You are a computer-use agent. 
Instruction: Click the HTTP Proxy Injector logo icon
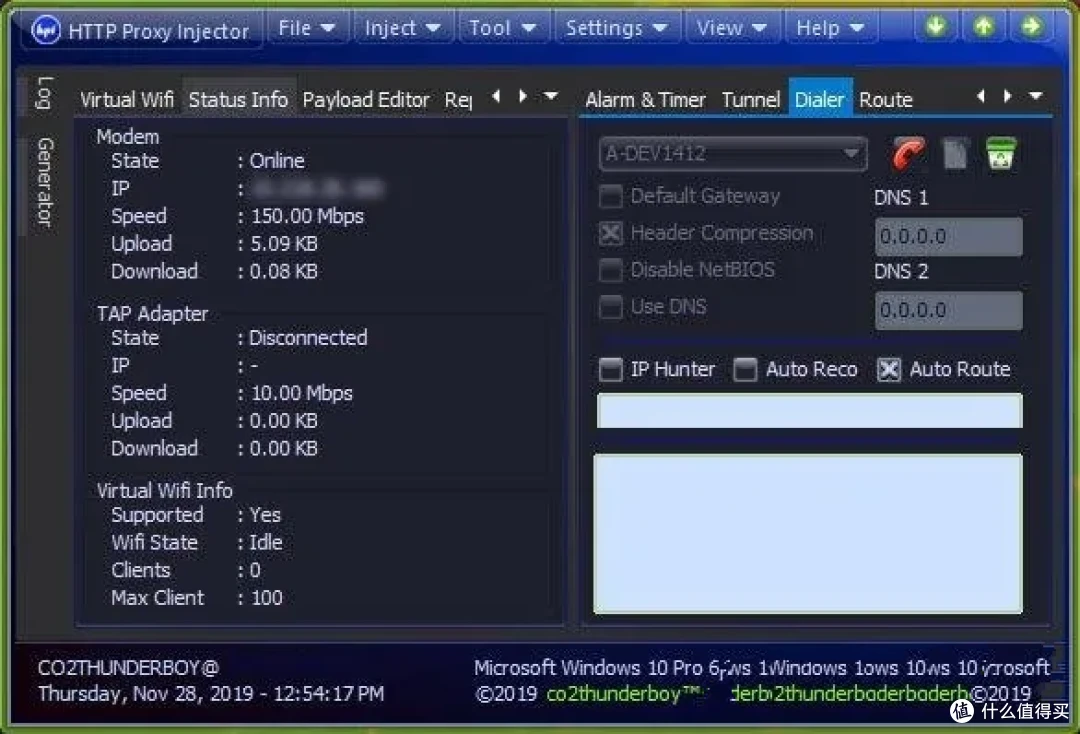tap(46, 30)
